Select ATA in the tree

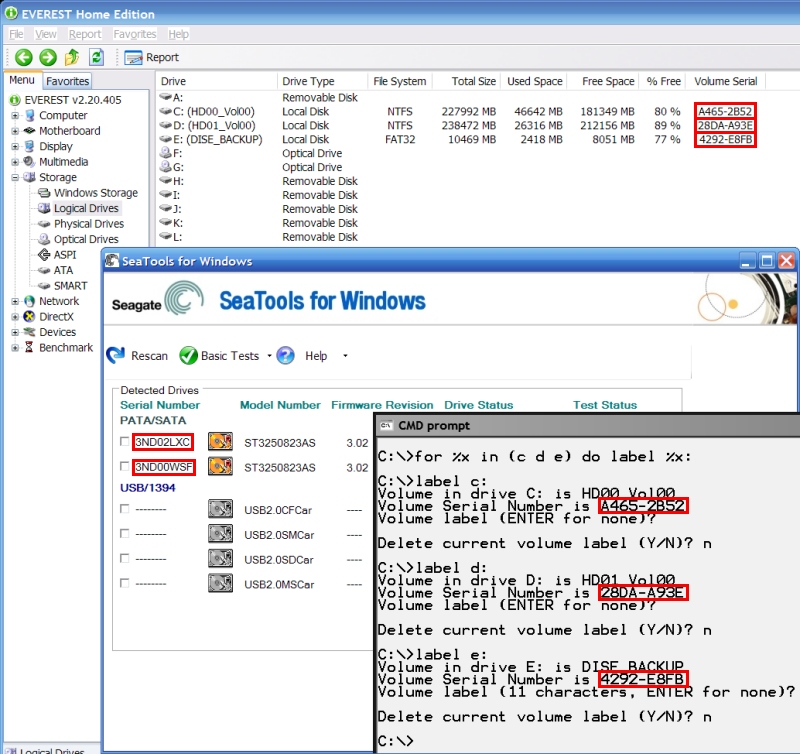[63, 270]
